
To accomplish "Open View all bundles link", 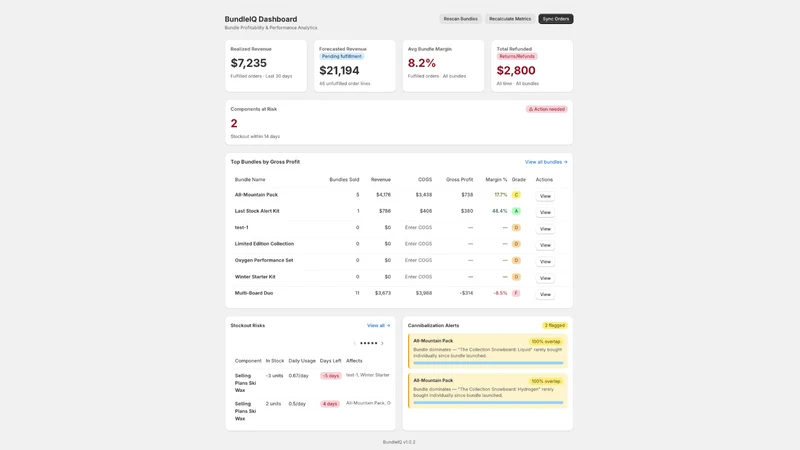I will [x=546, y=162].
